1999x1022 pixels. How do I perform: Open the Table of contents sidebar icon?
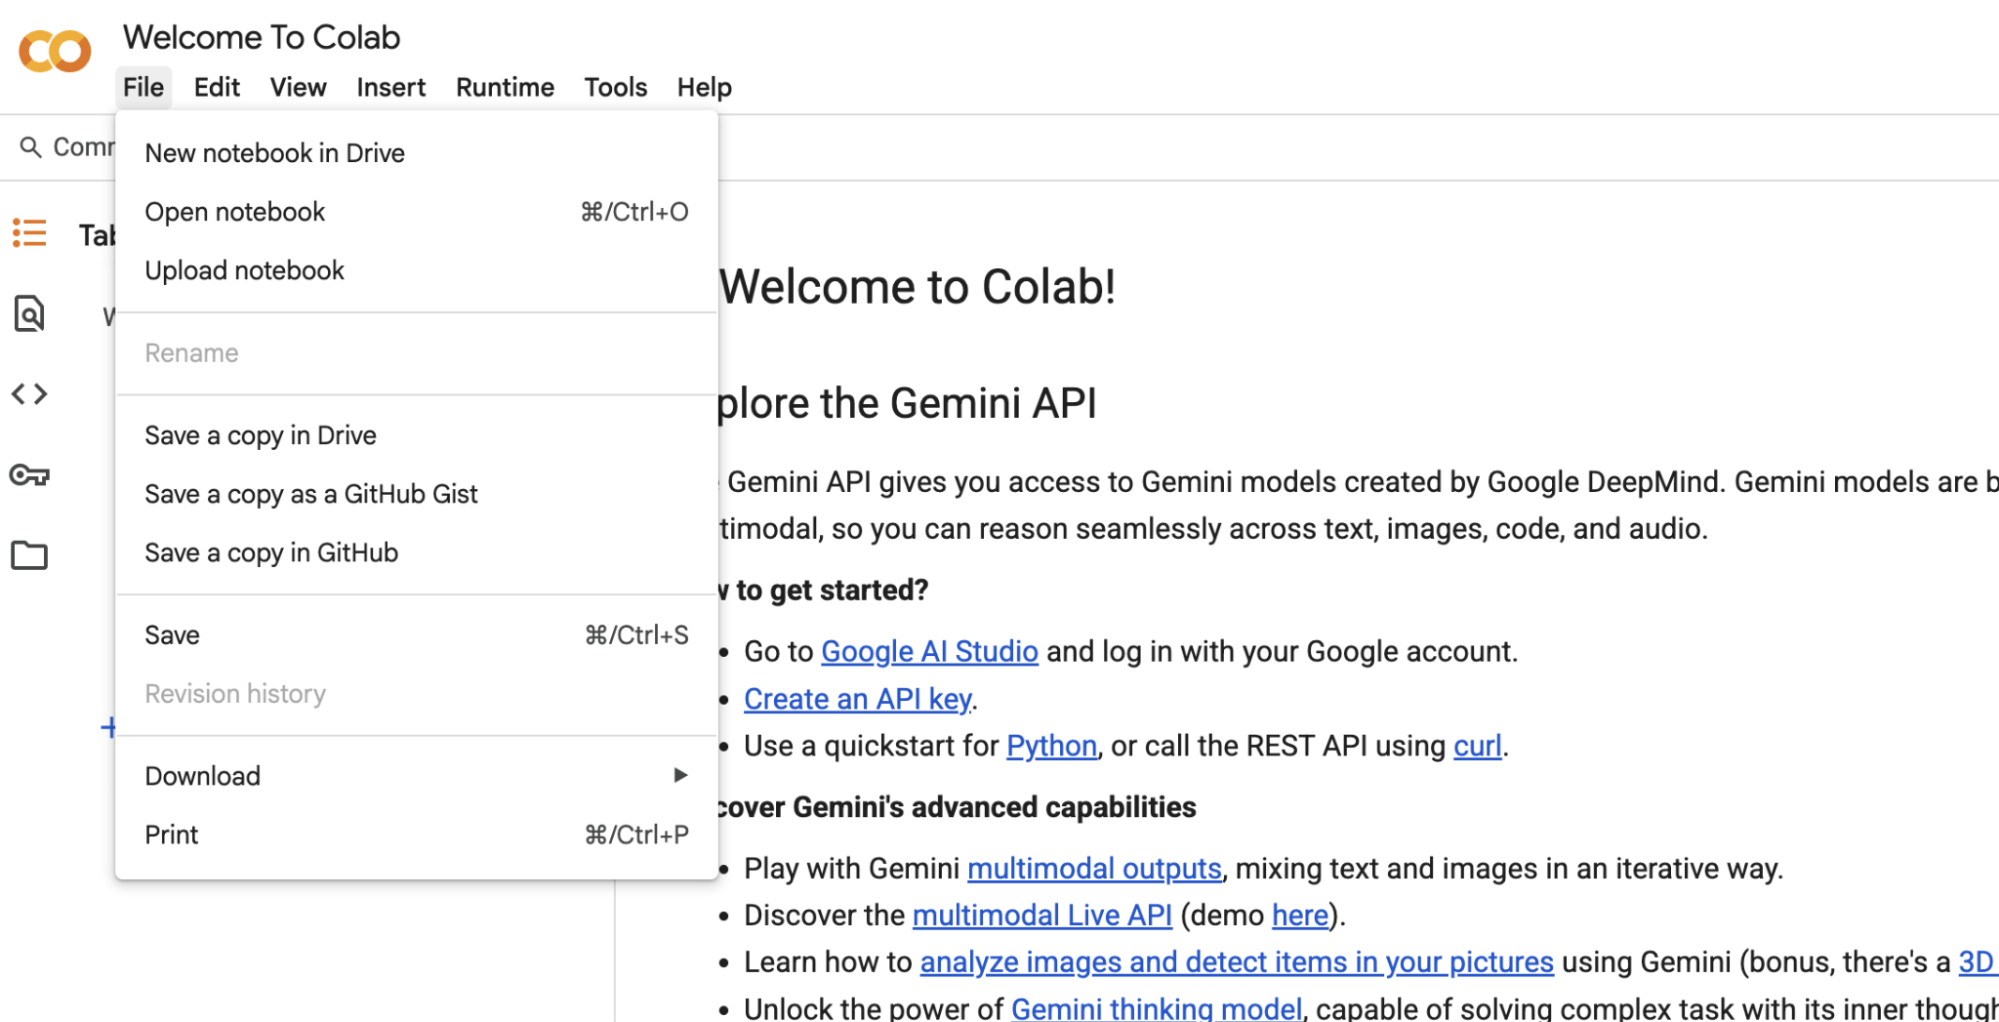click(29, 234)
